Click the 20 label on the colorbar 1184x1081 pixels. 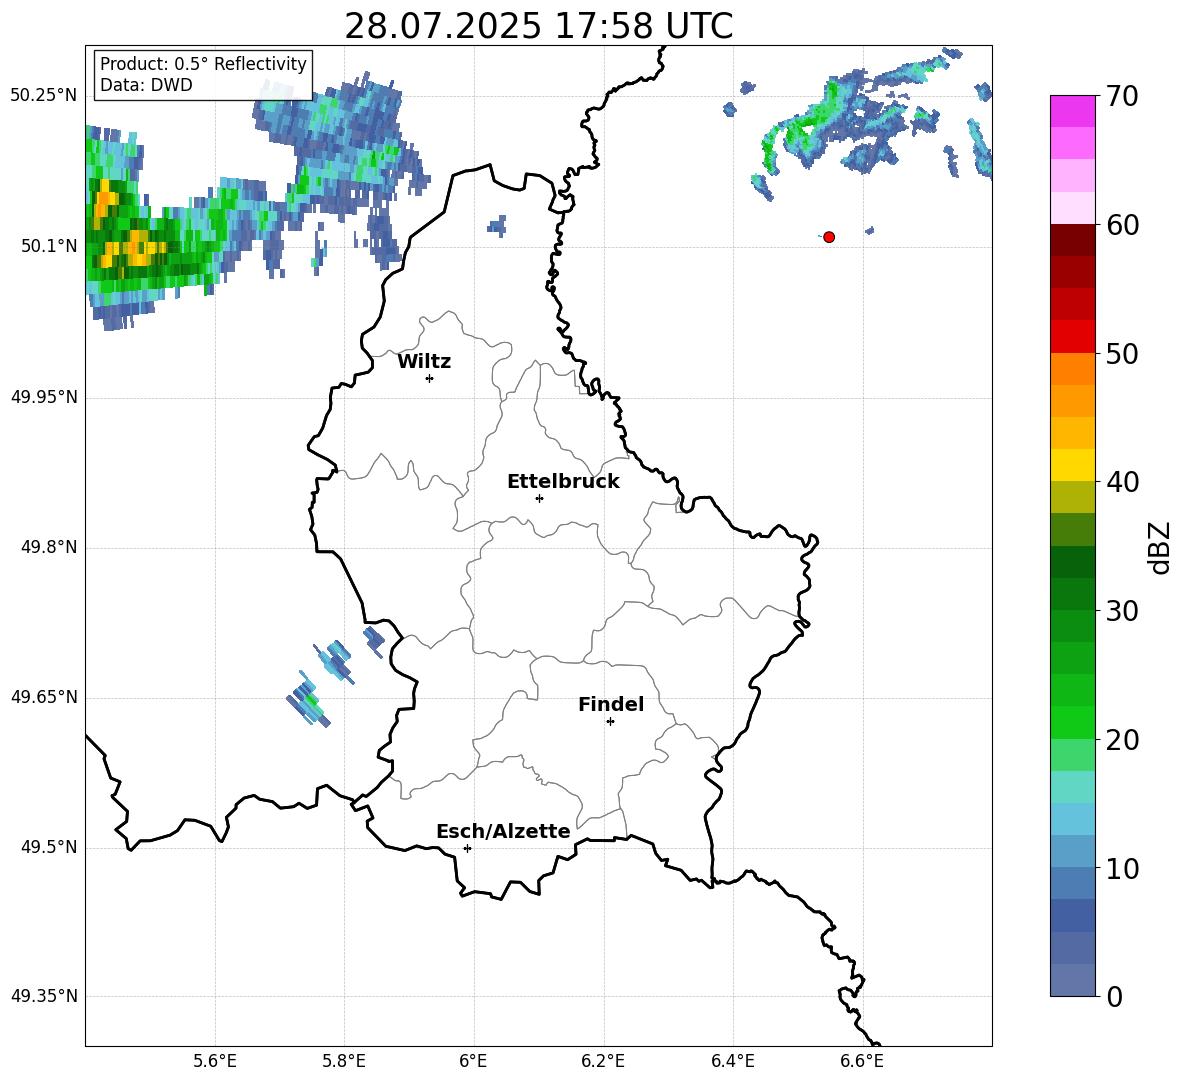pyautogui.click(x=1122, y=740)
